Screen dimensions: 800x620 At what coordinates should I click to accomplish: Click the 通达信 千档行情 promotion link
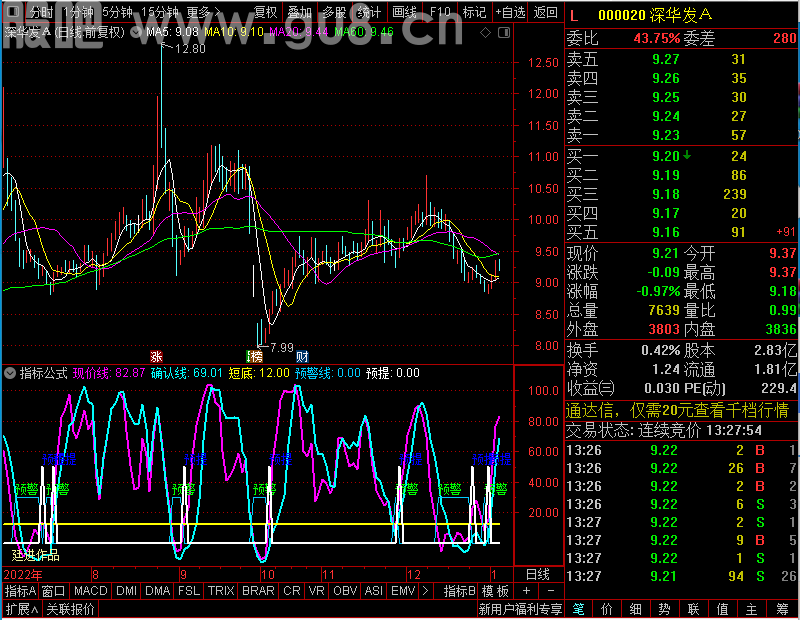coord(677,410)
